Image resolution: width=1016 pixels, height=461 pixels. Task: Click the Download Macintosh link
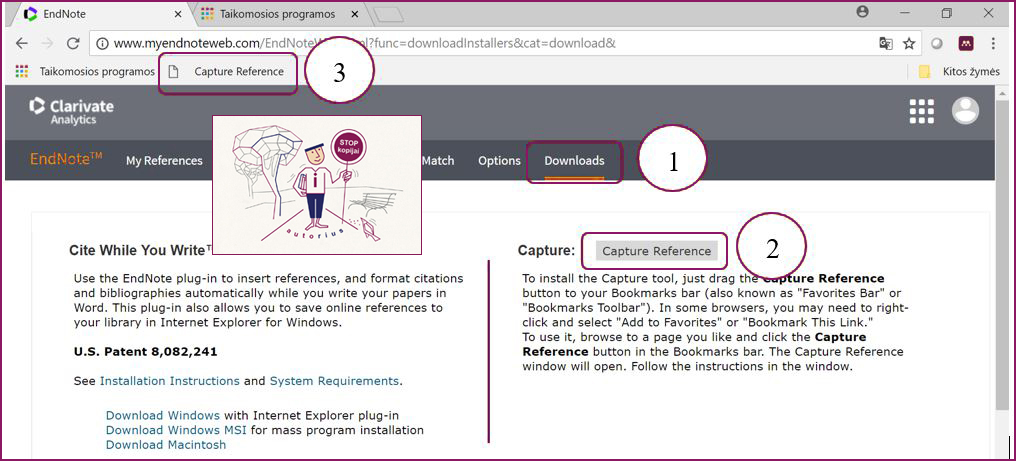click(166, 445)
